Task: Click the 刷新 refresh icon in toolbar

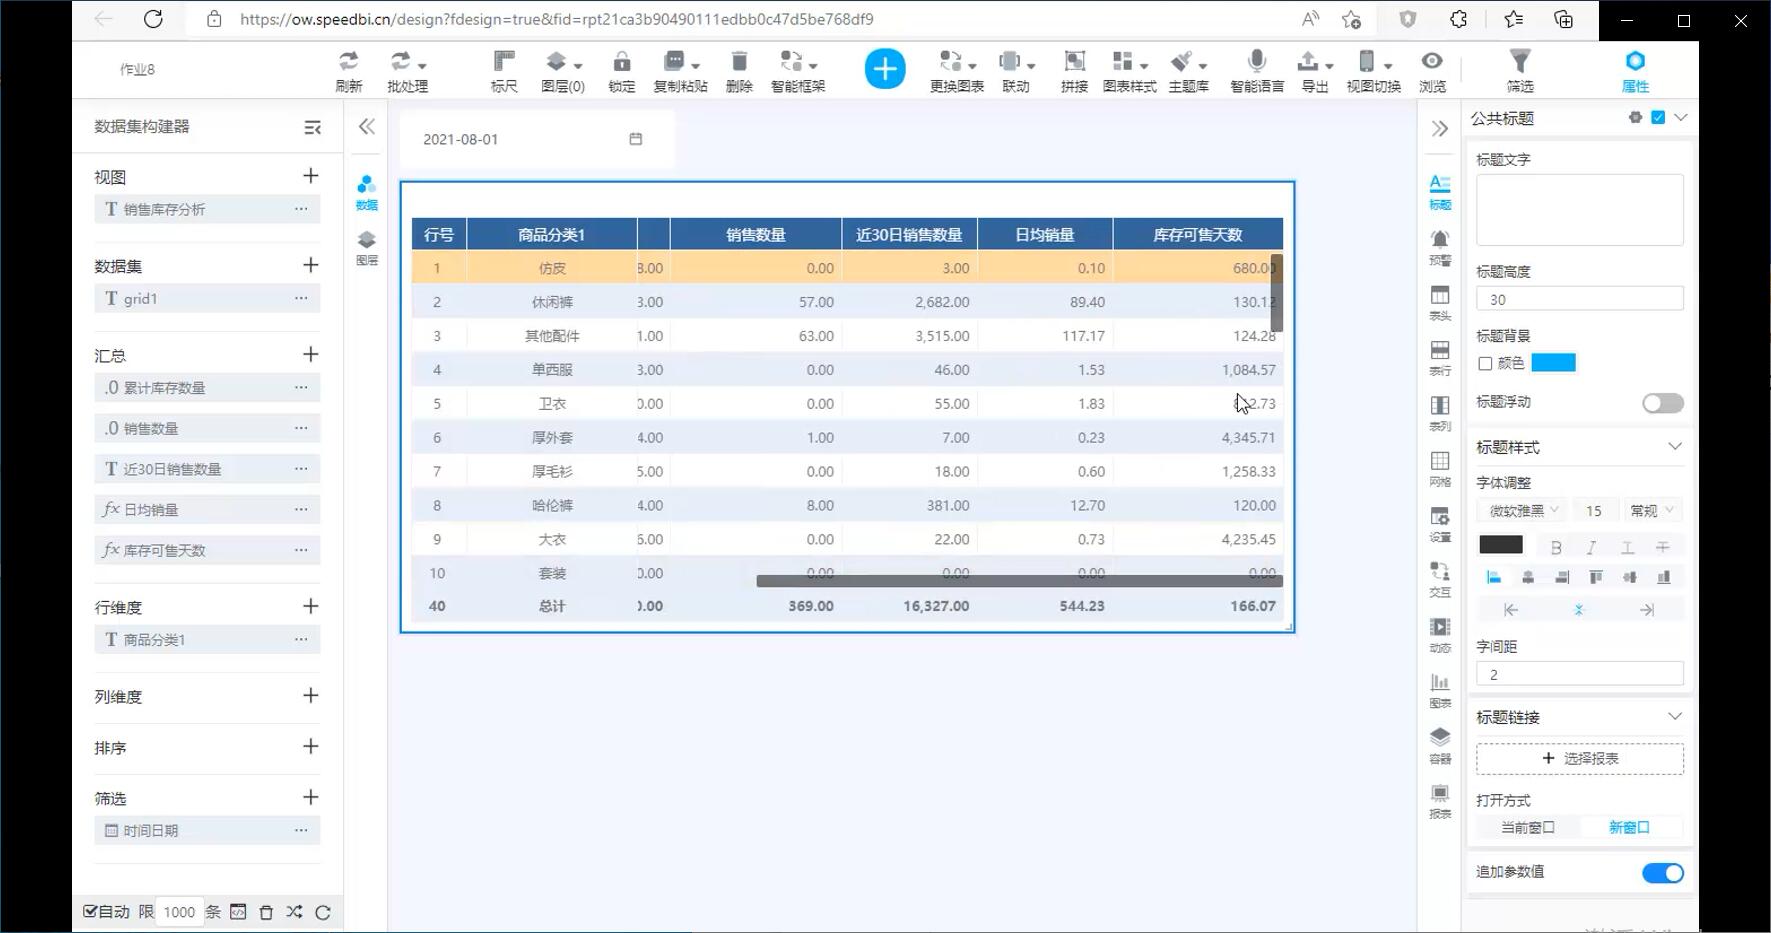Action: [x=348, y=70]
